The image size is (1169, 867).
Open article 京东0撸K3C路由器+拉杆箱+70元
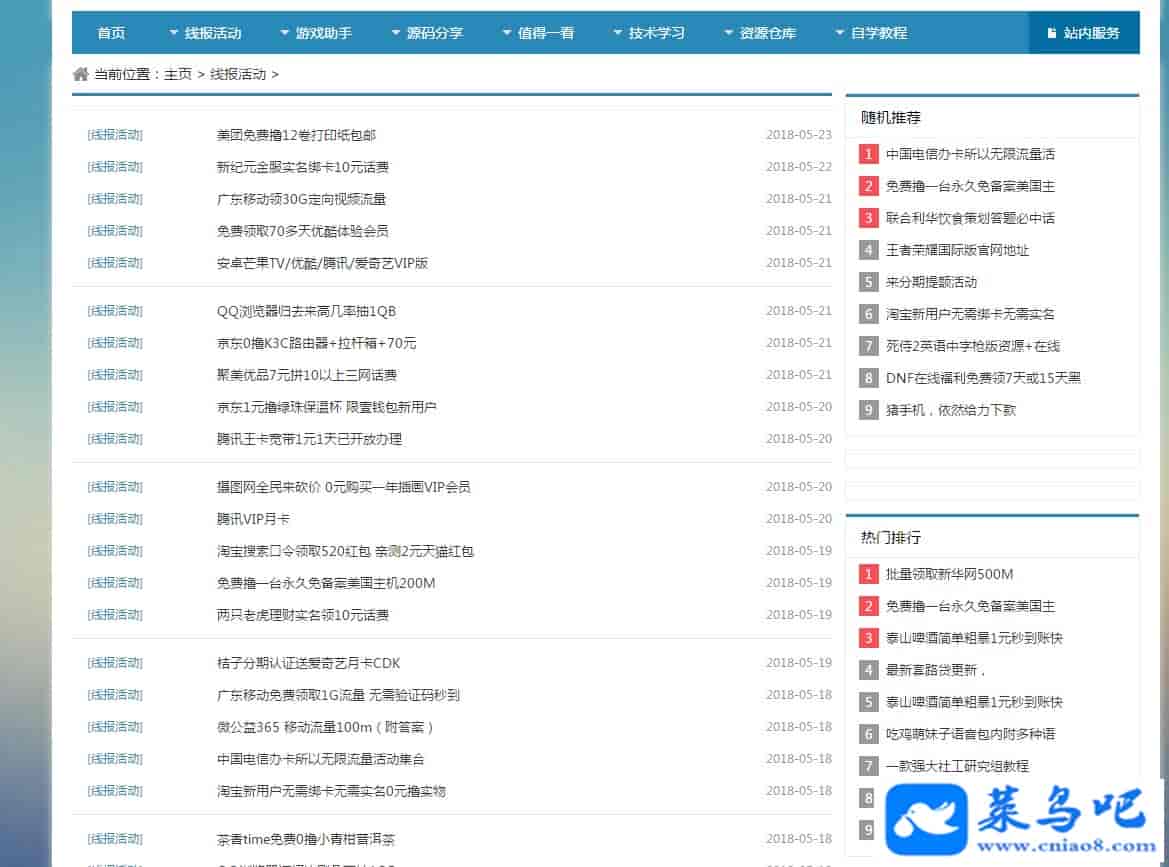pyautogui.click(x=317, y=343)
